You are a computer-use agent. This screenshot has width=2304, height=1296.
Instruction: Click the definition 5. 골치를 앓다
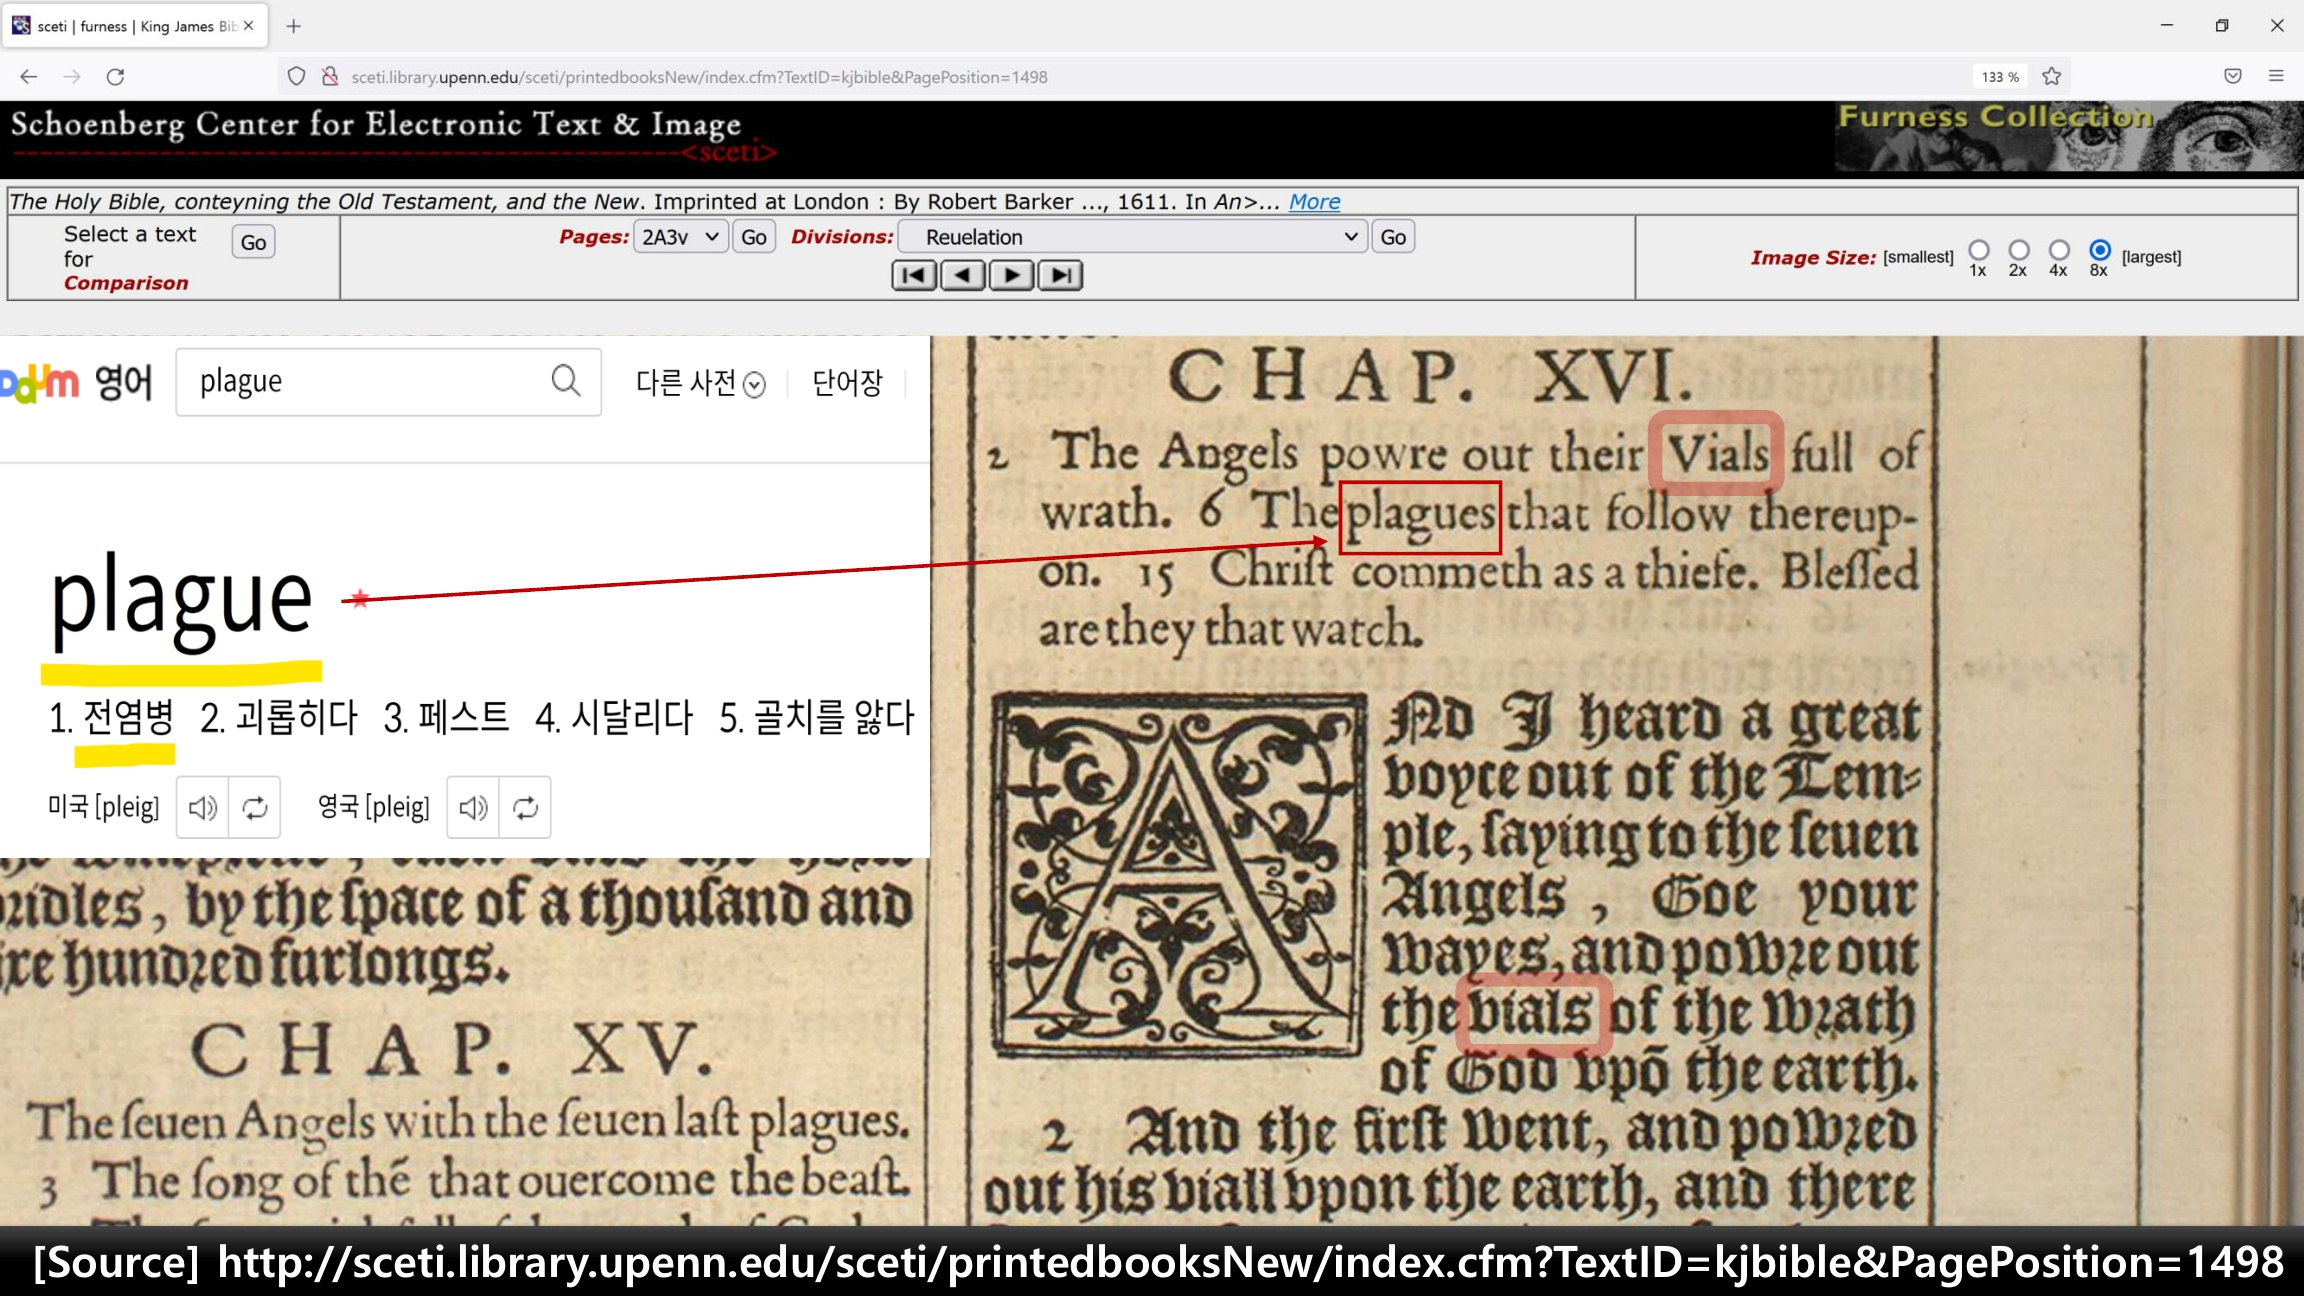[817, 717]
